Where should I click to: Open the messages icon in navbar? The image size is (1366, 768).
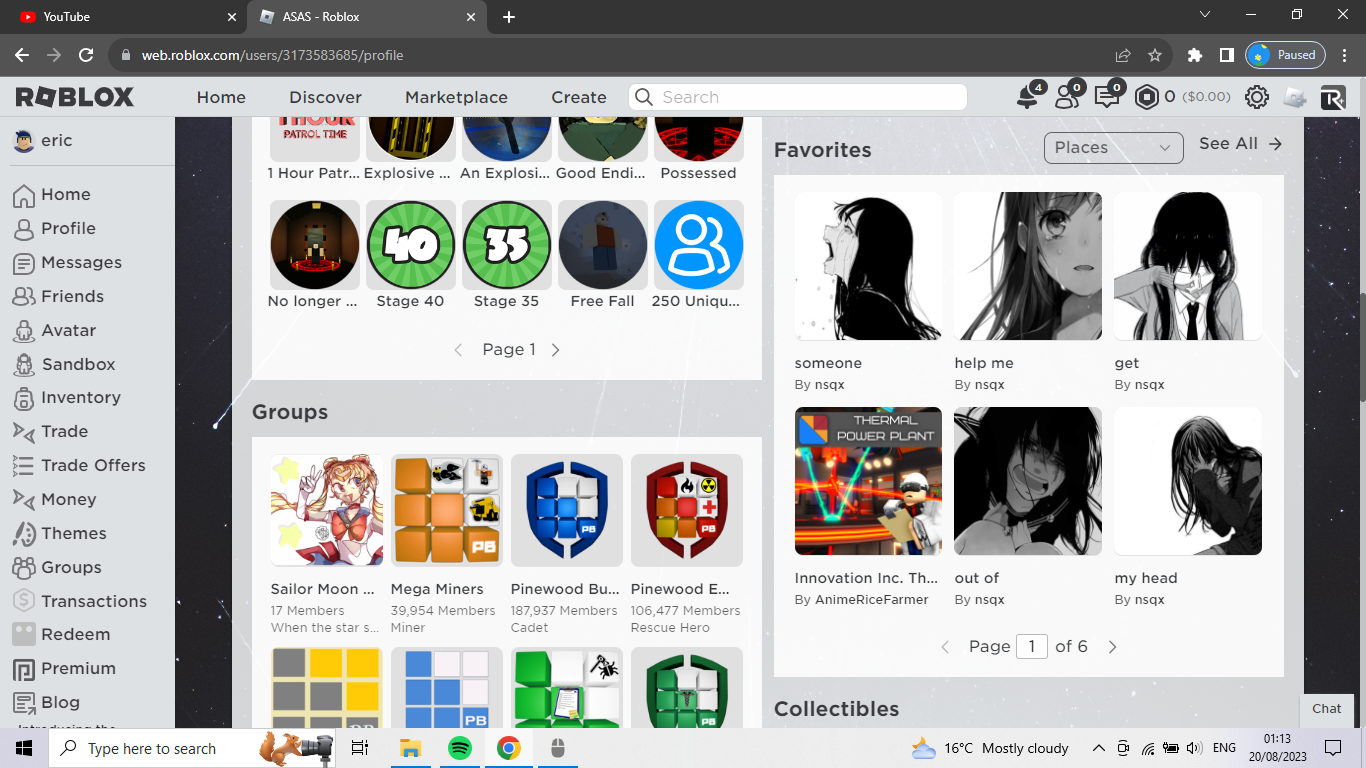point(1107,97)
